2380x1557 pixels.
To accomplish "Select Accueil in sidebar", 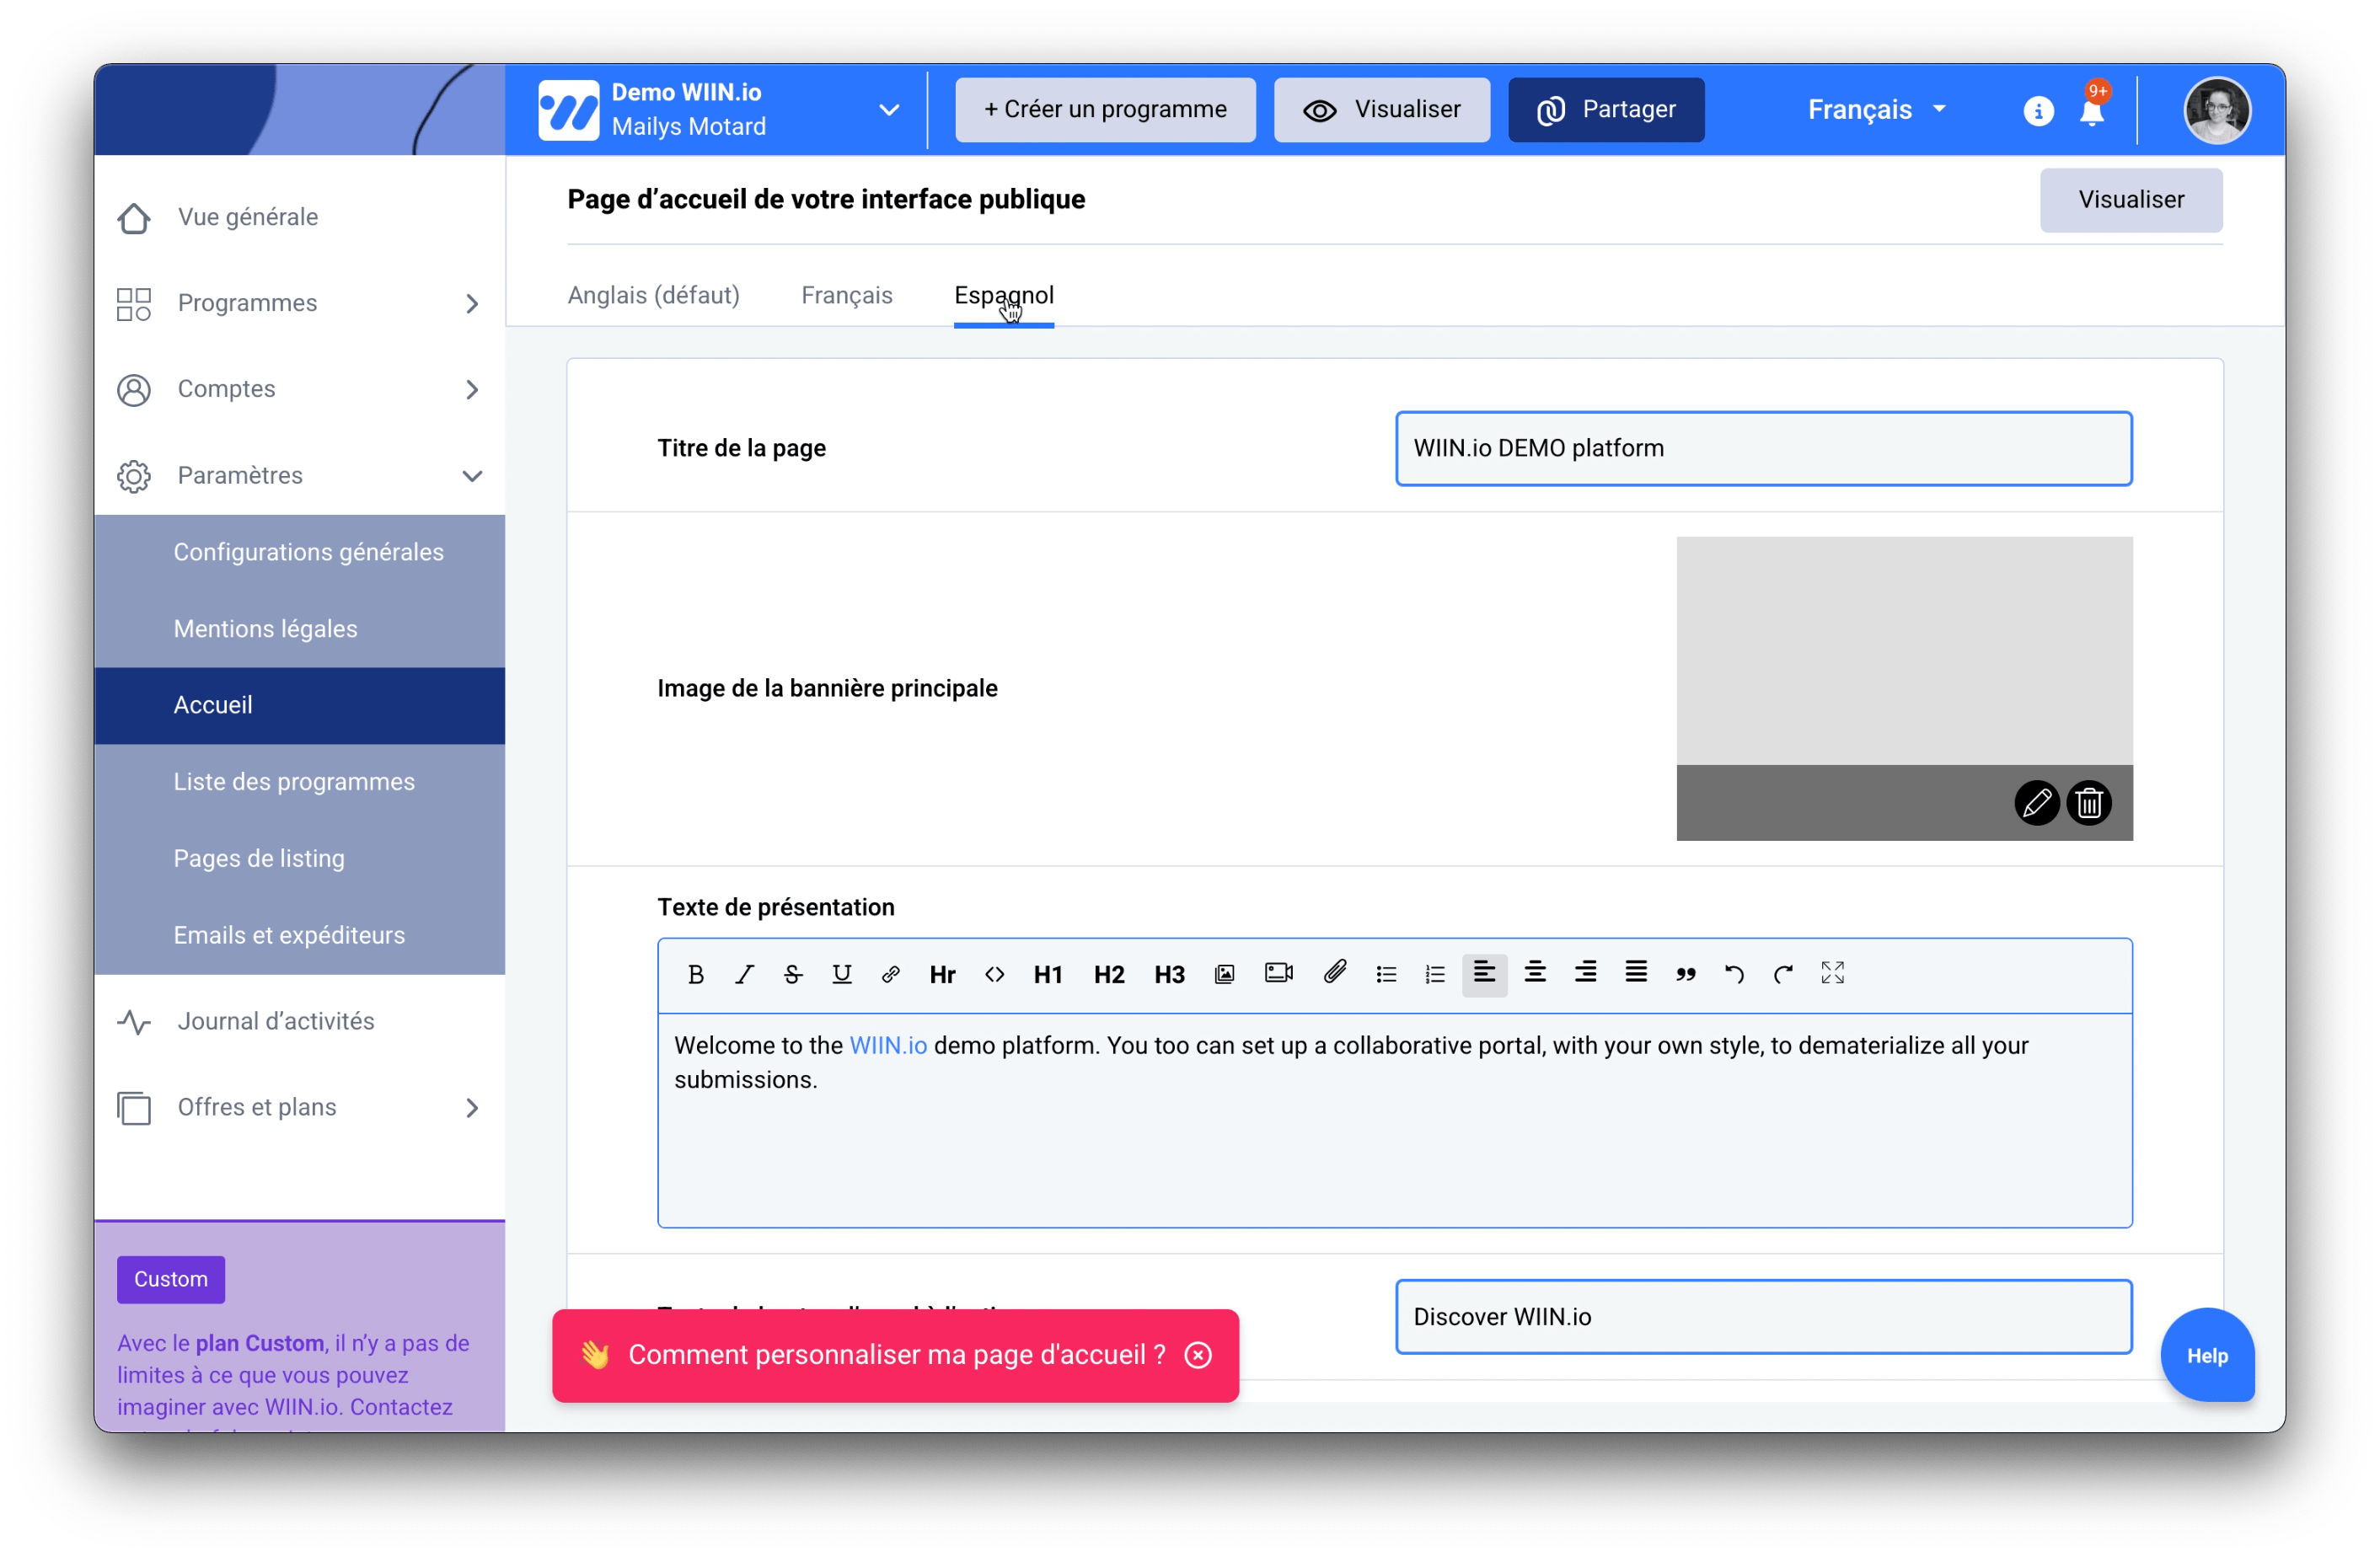I will coord(299,706).
